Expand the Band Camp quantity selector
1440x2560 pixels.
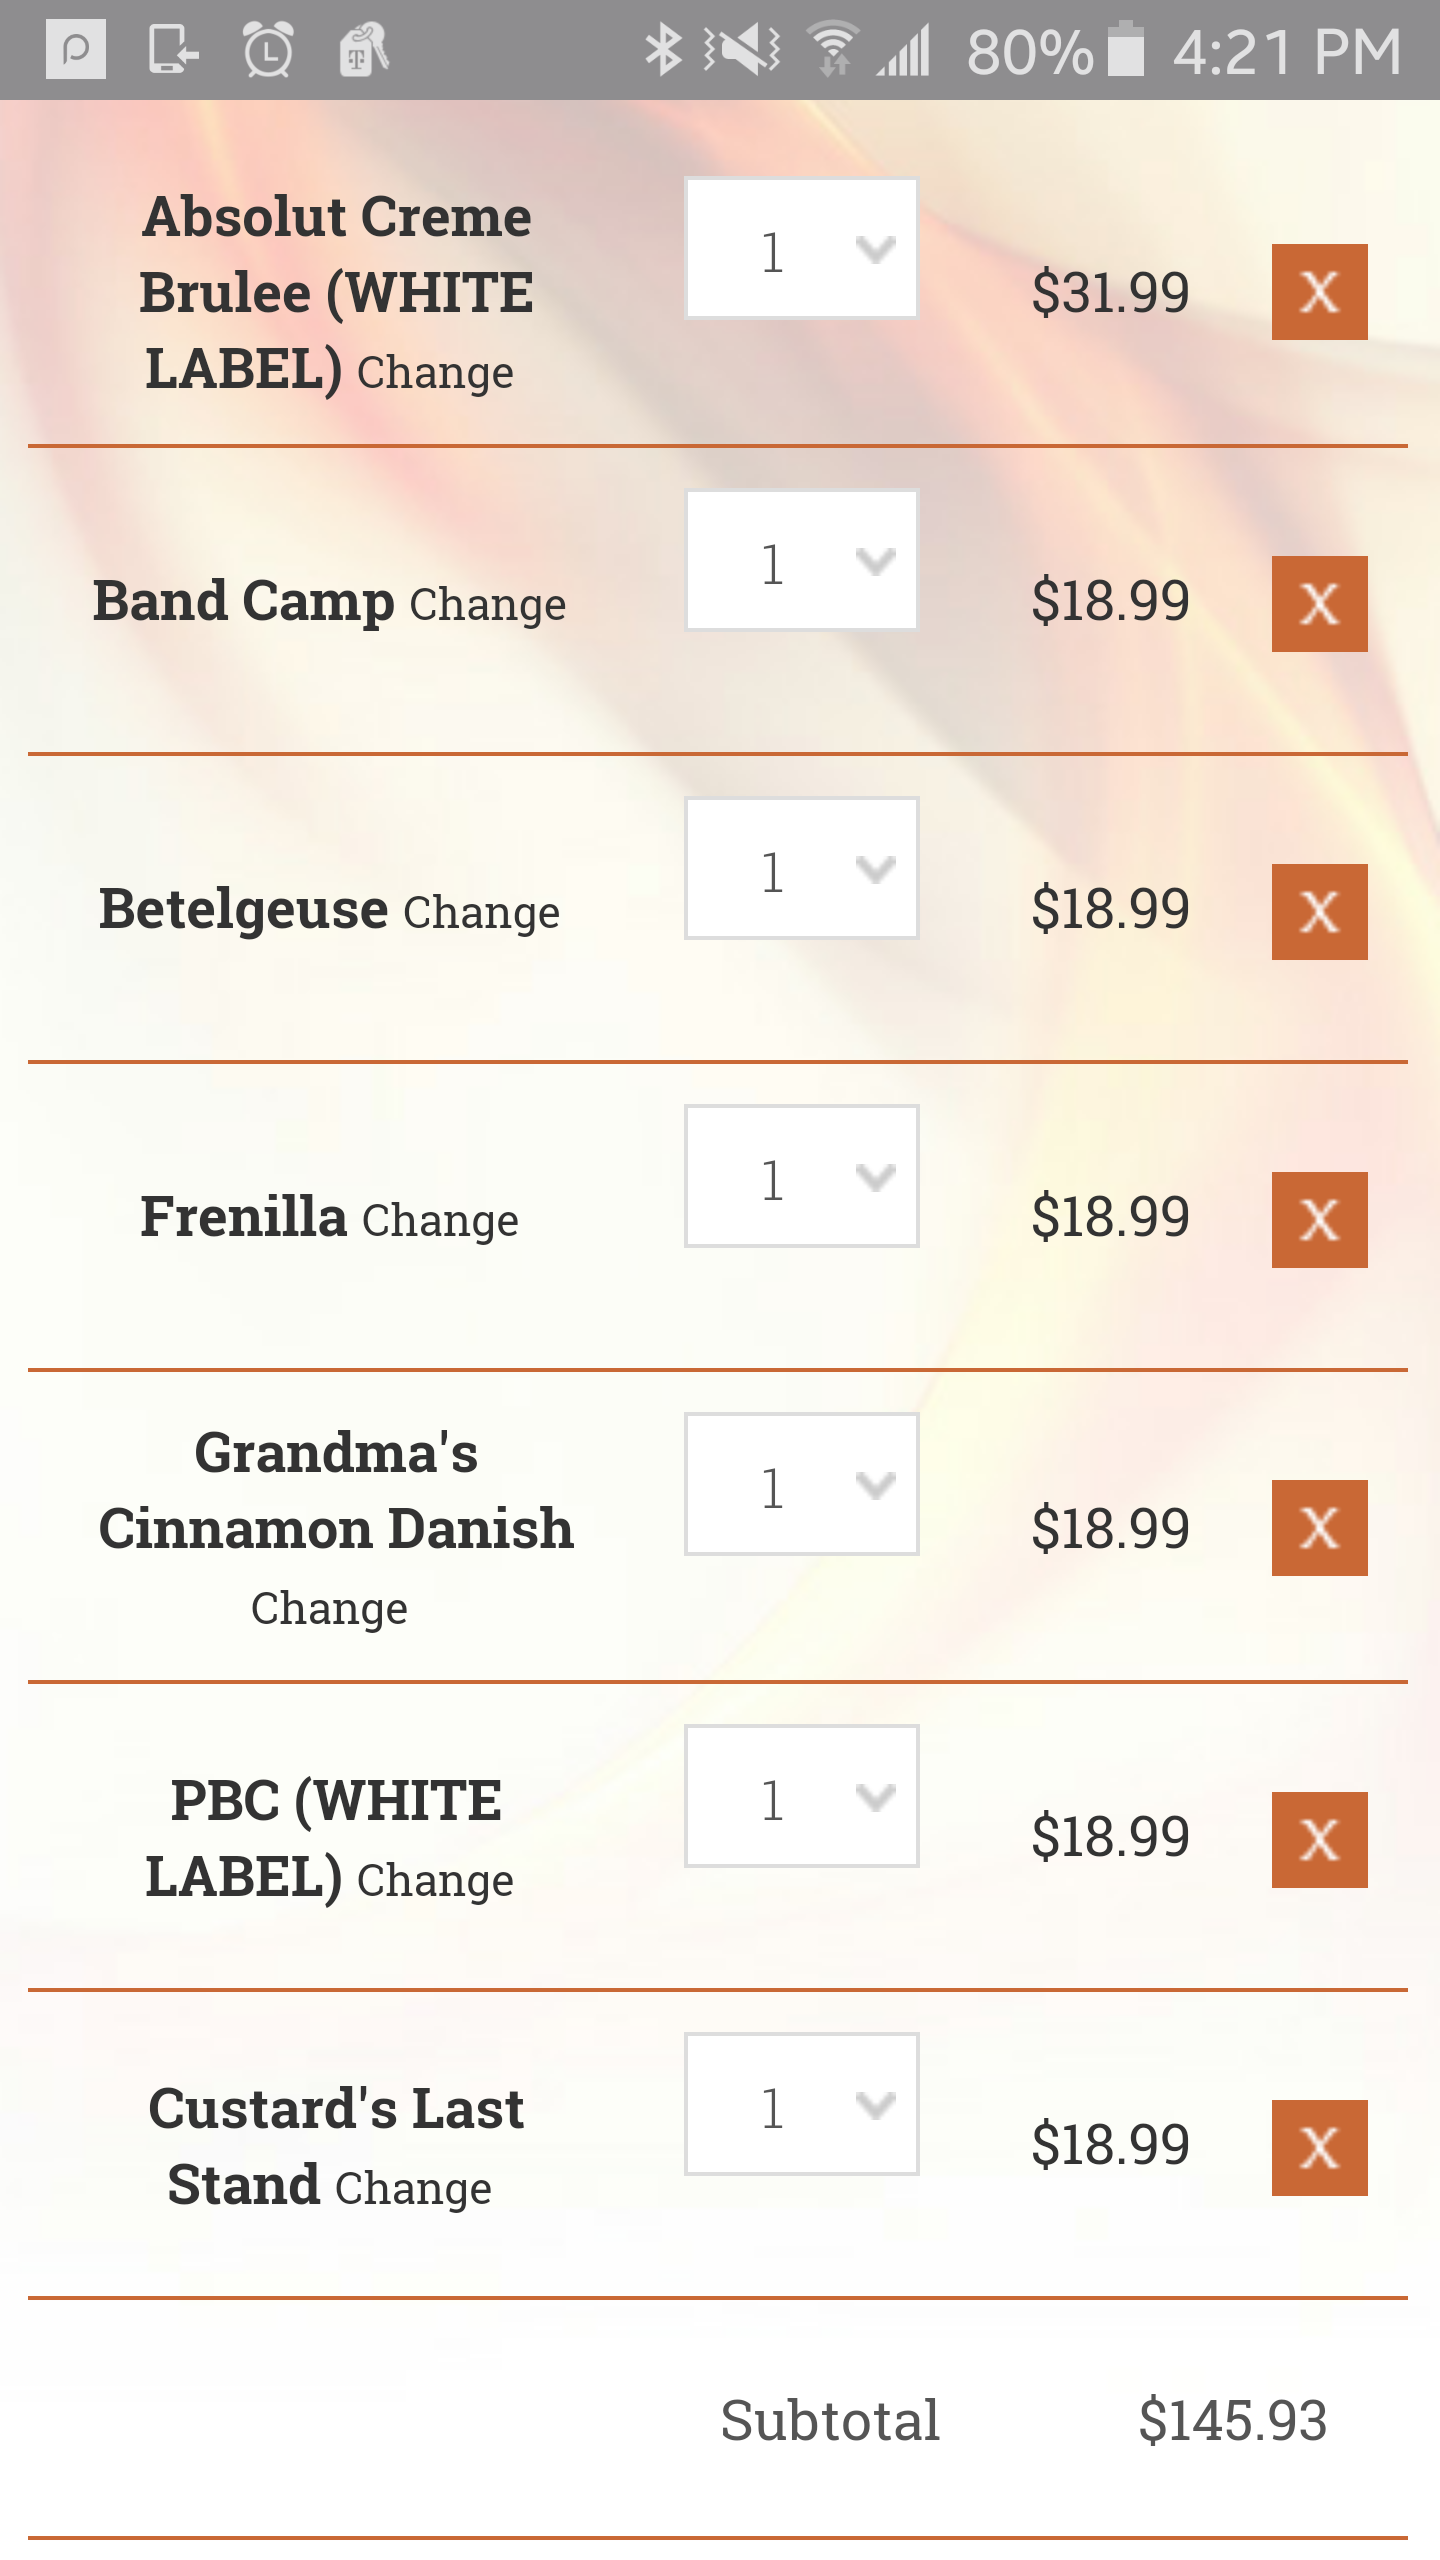tap(801, 560)
